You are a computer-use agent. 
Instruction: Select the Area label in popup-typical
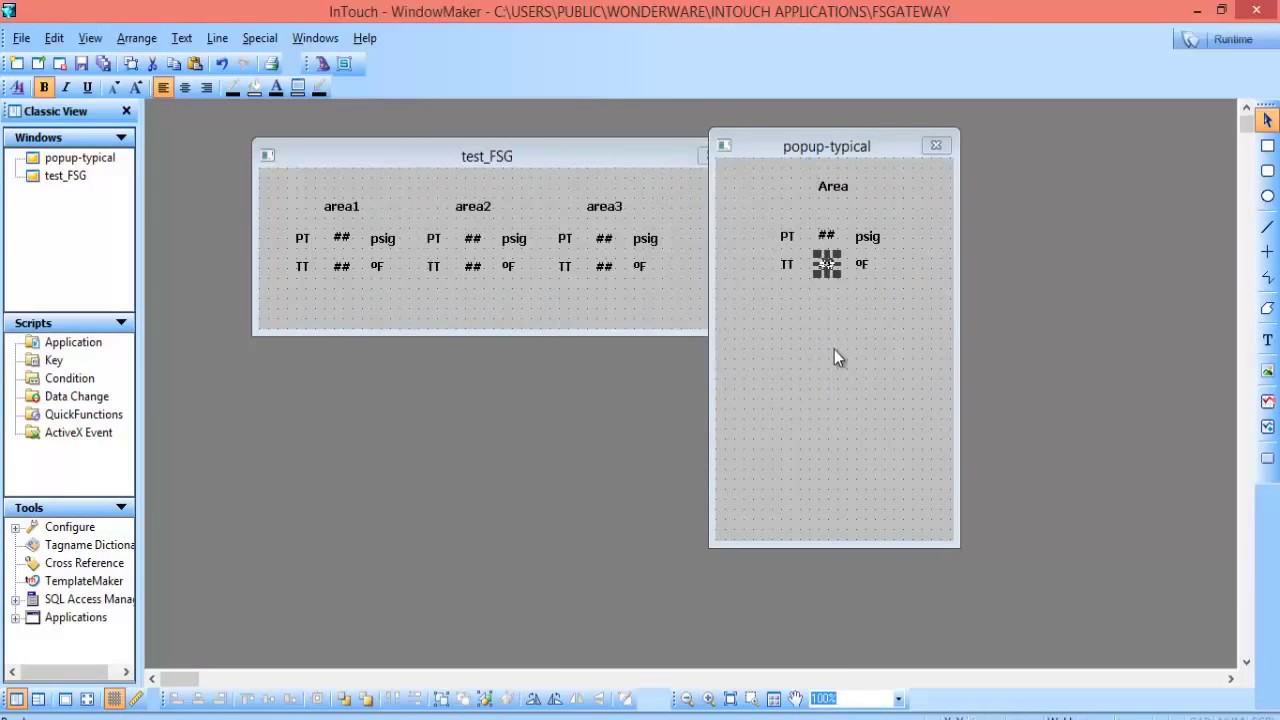[x=833, y=186]
